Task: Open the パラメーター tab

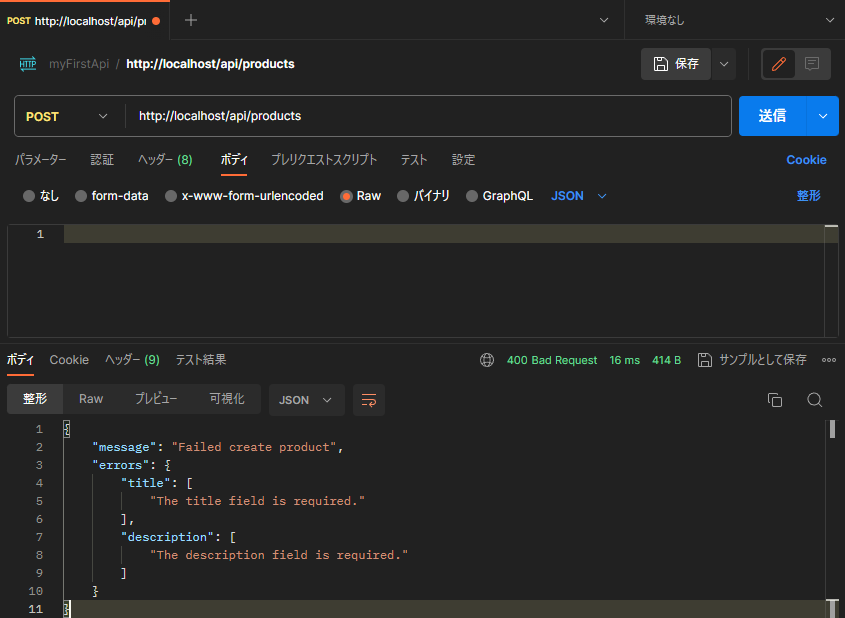Action: tap(40, 160)
